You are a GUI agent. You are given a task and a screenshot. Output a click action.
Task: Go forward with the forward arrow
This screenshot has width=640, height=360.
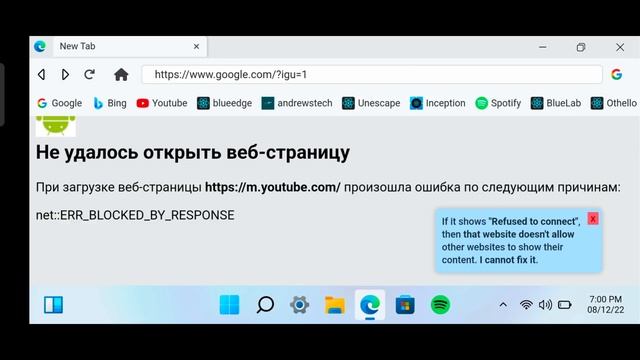pyautogui.click(x=65, y=75)
